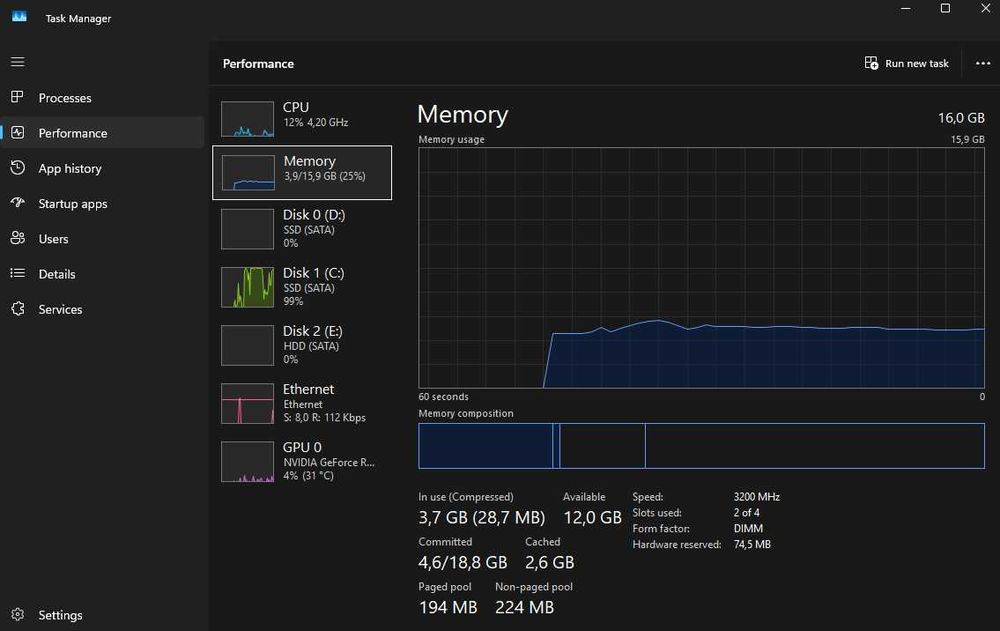Click the Available 12,0 GB value

pyautogui.click(x=592, y=517)
